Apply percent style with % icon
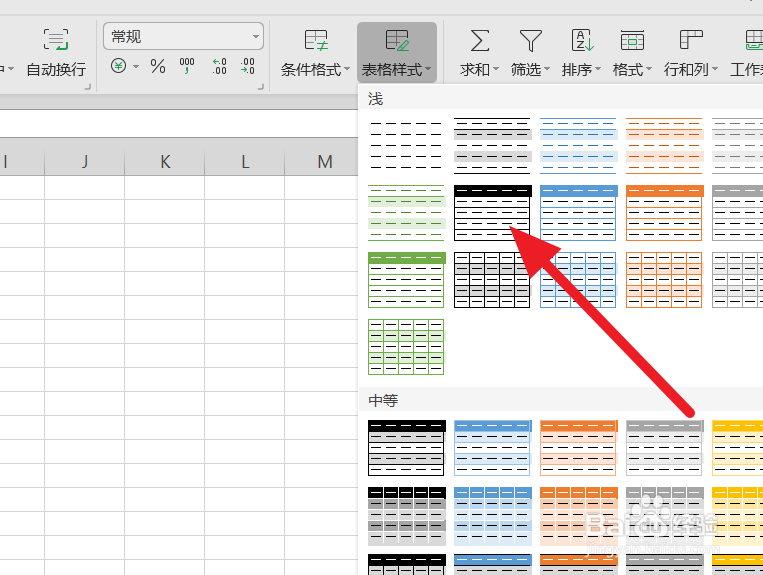The image size is (763, 575). 158,66
